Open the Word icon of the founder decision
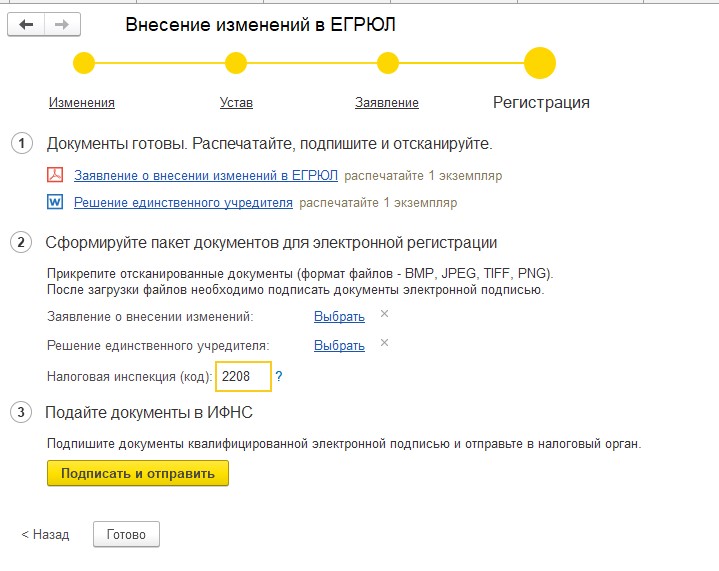Screen dimensions: 719x571 pyautogui.click(x=55, y=202)
